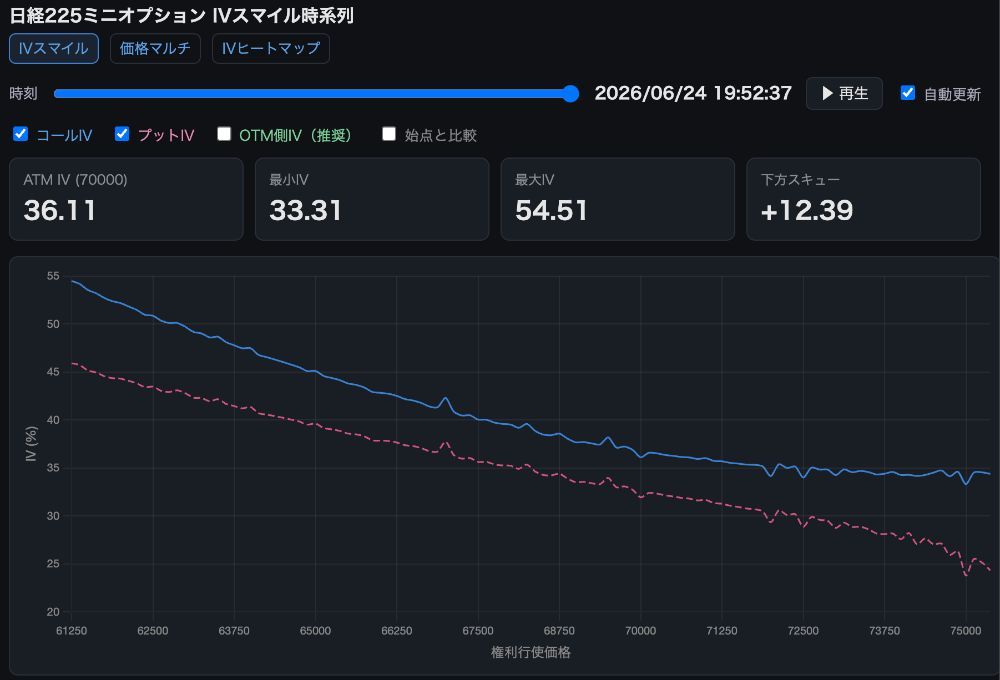
Task: Switch to the IVスマイル tab
Action: 54,48
